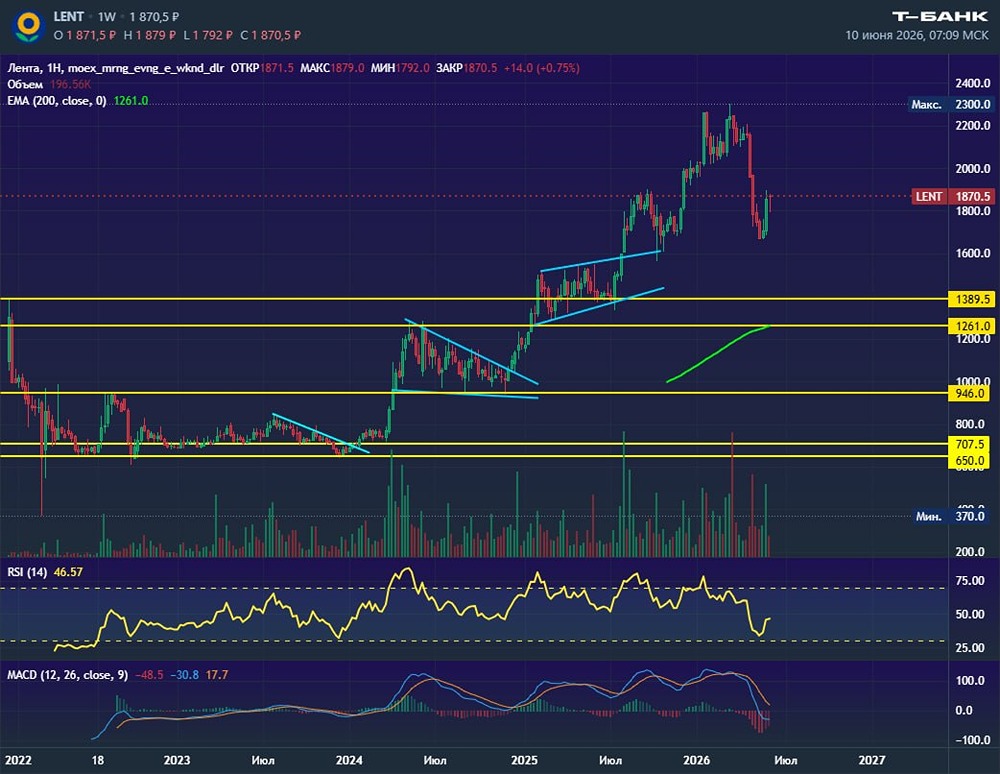Click the 2400.0 price axis tick
Screen dimensions: 1000x774
tap(973, 84)
